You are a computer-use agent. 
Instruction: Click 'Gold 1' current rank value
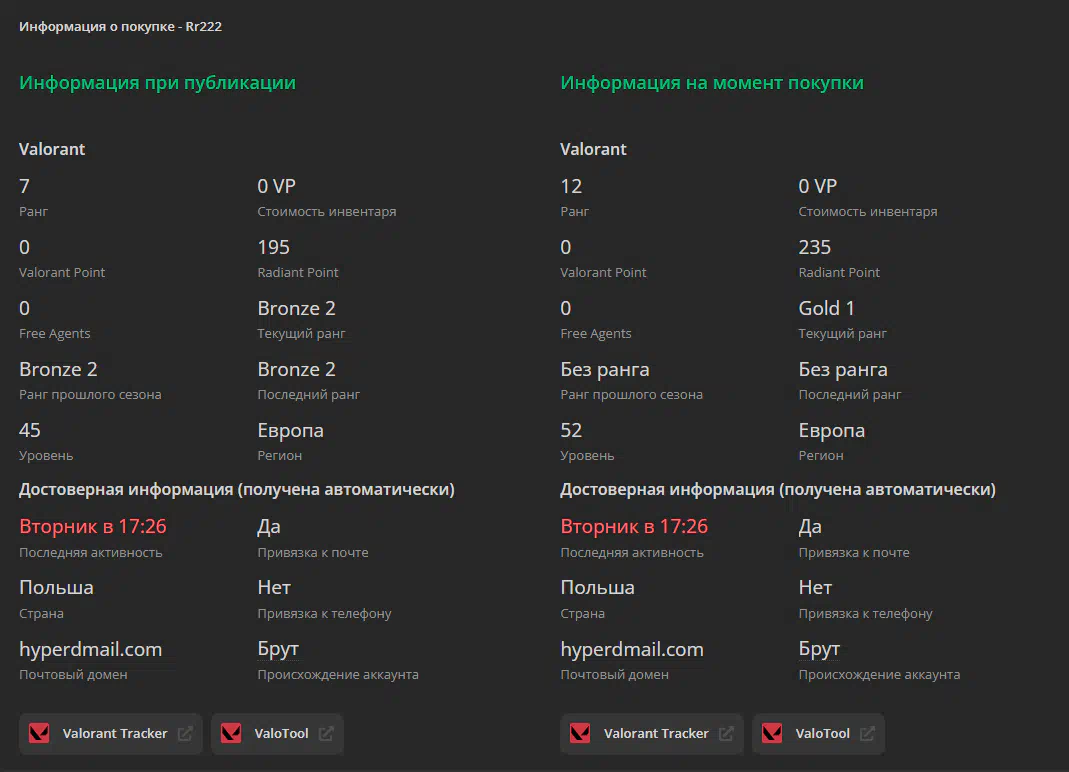click(826, 308)
